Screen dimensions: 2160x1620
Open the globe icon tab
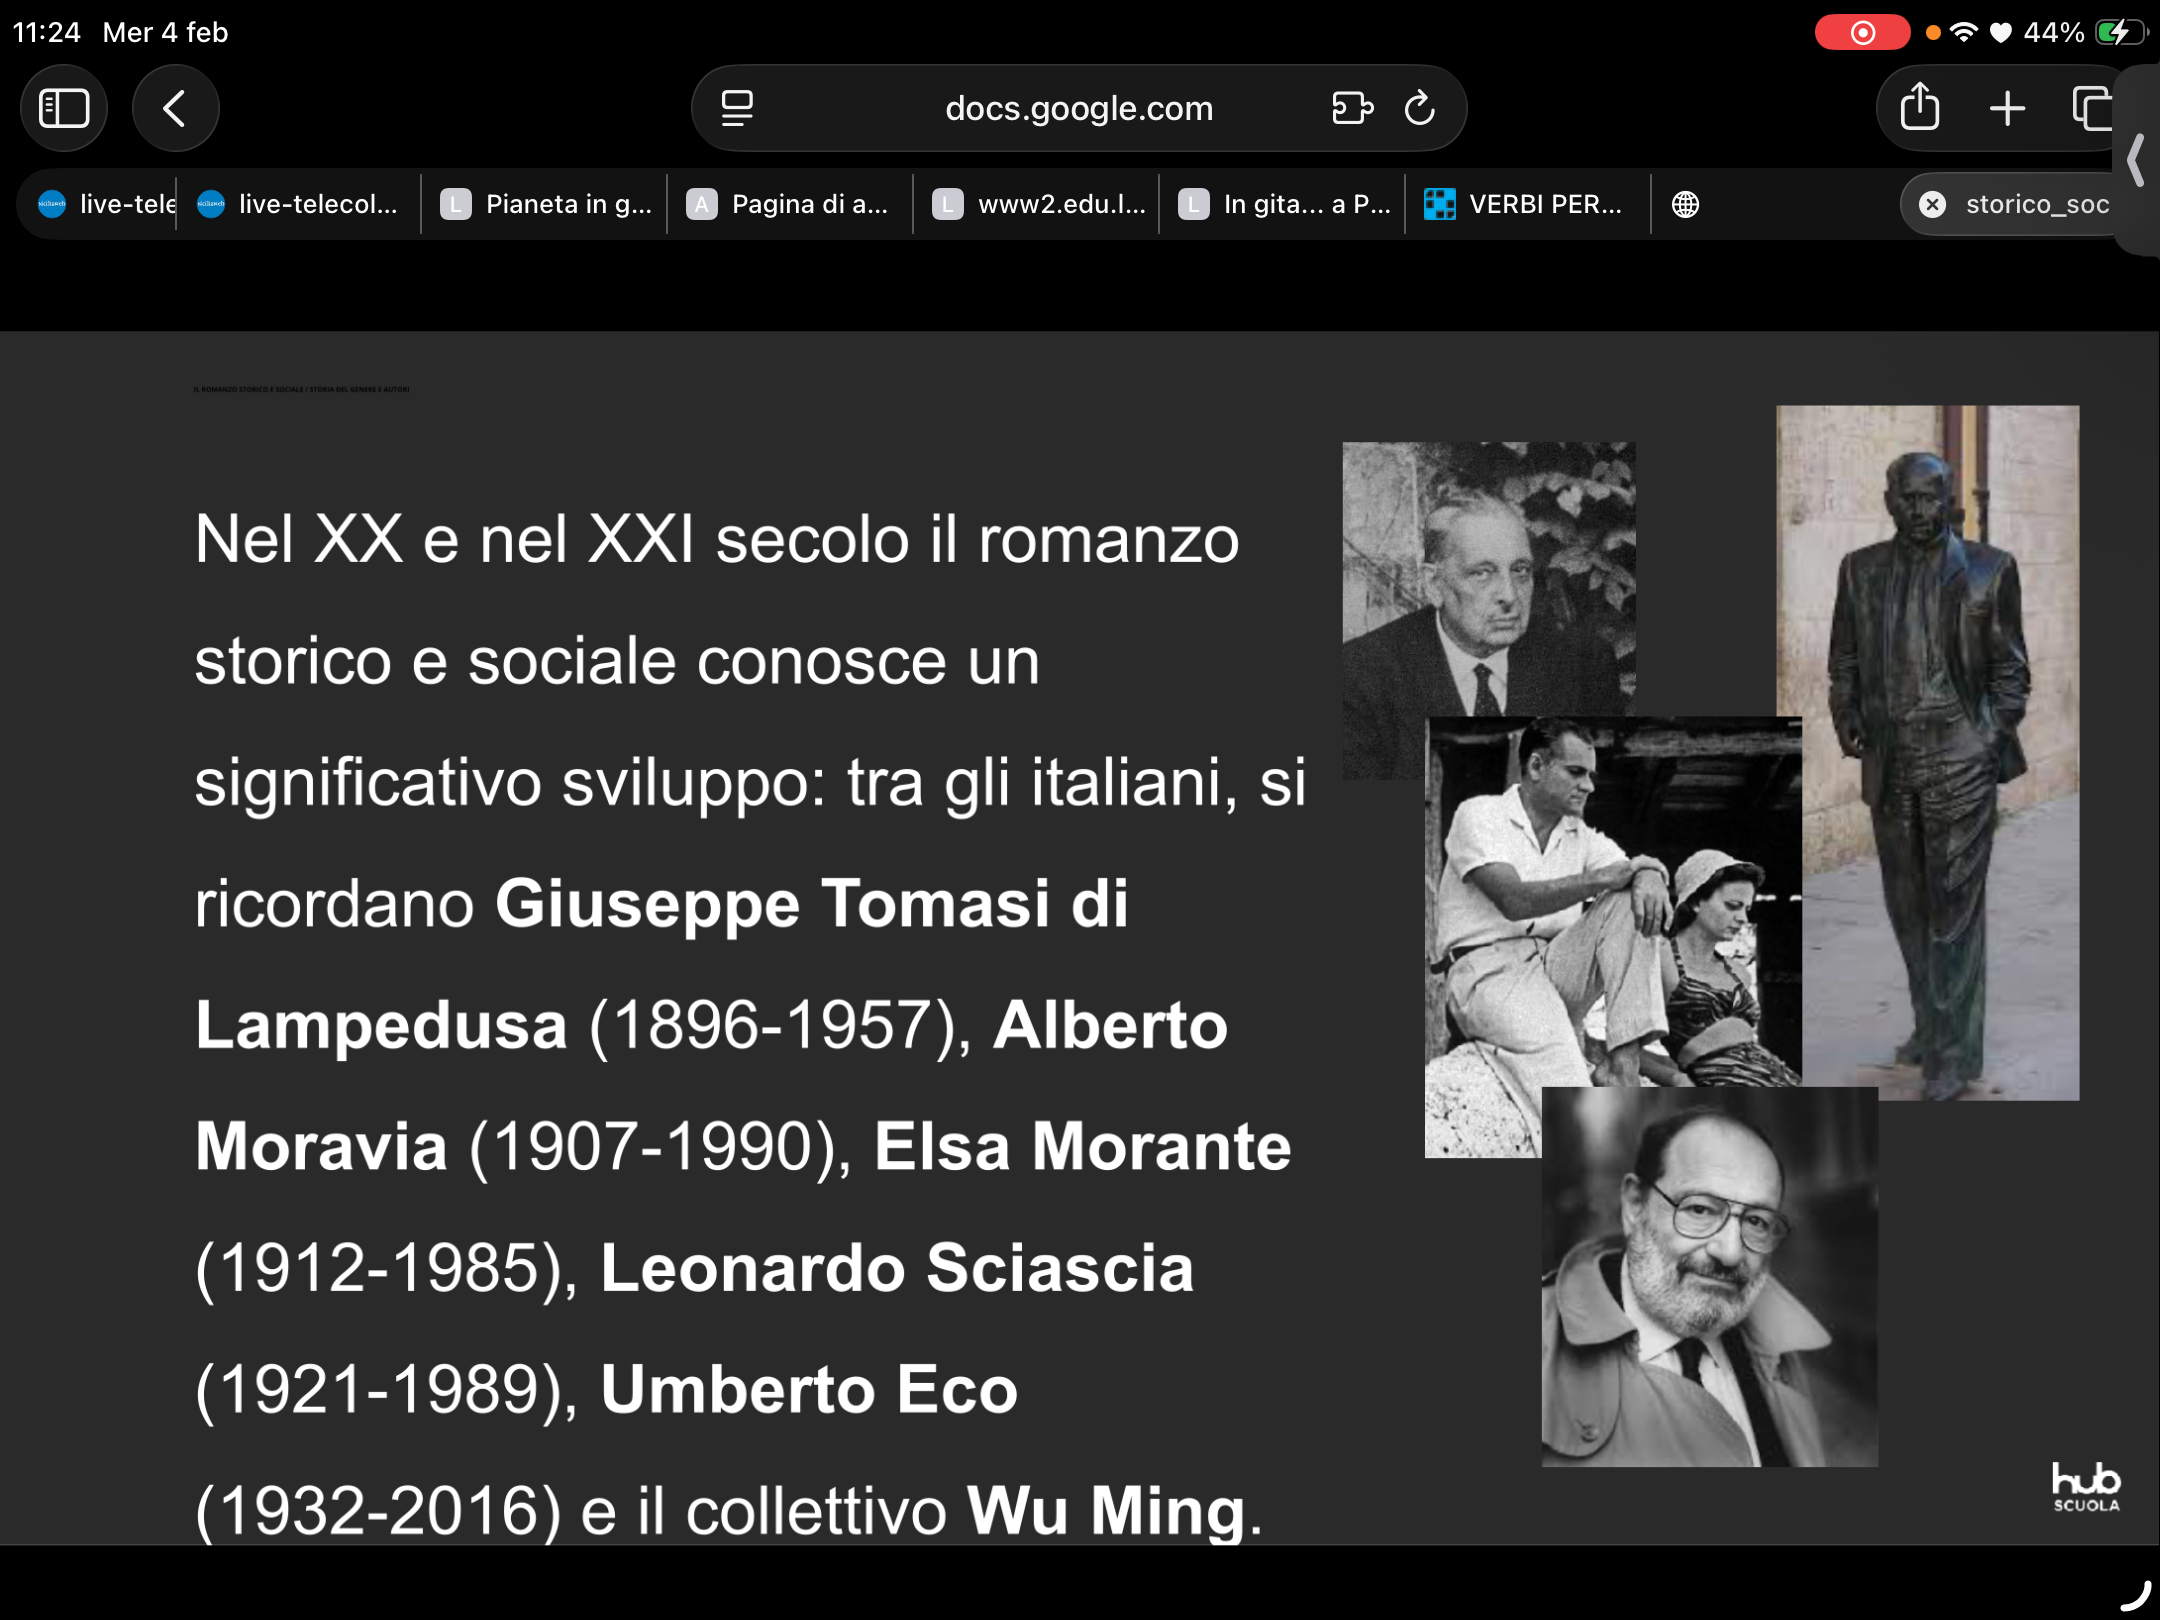tap(1685, 204)
